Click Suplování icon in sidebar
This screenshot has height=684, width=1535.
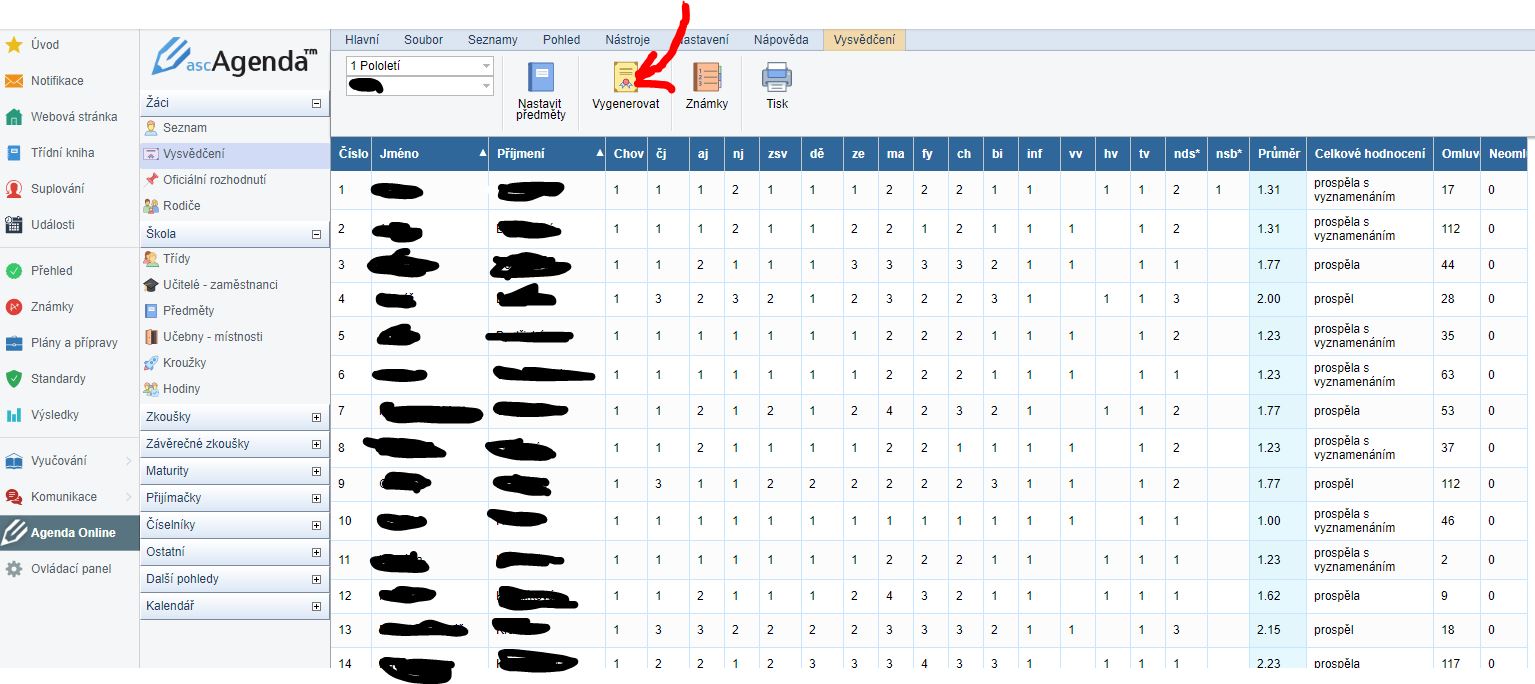[x=14, y=189]
